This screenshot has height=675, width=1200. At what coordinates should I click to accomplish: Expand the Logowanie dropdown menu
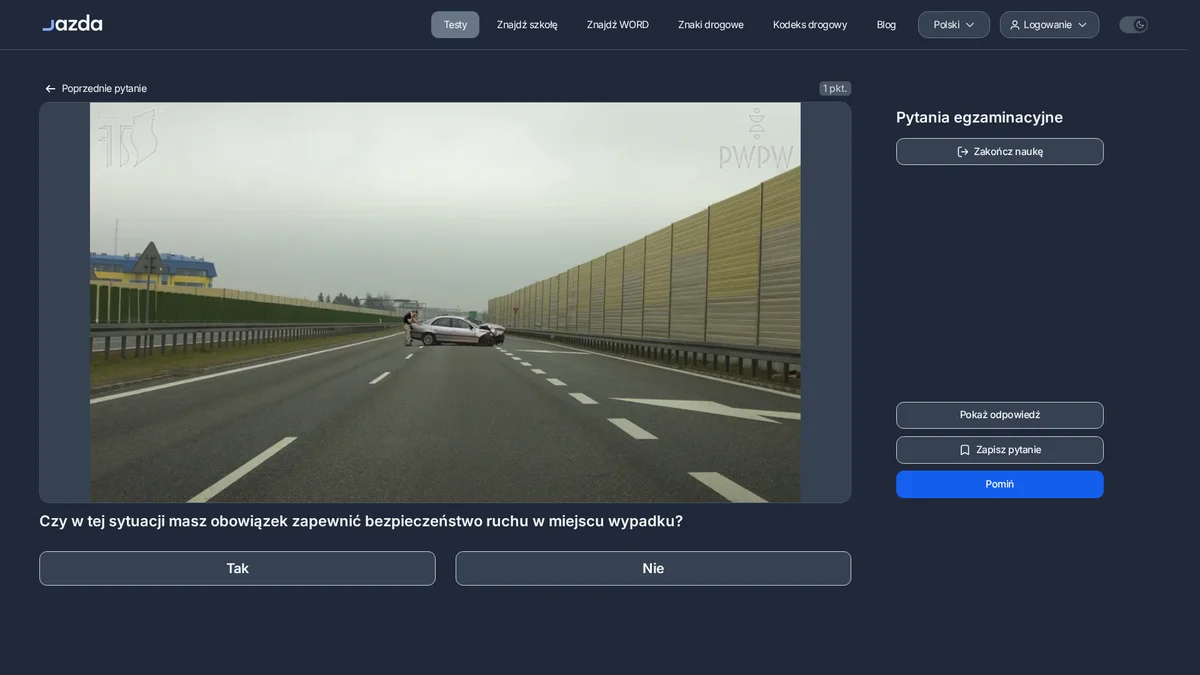click(1049, 25)
